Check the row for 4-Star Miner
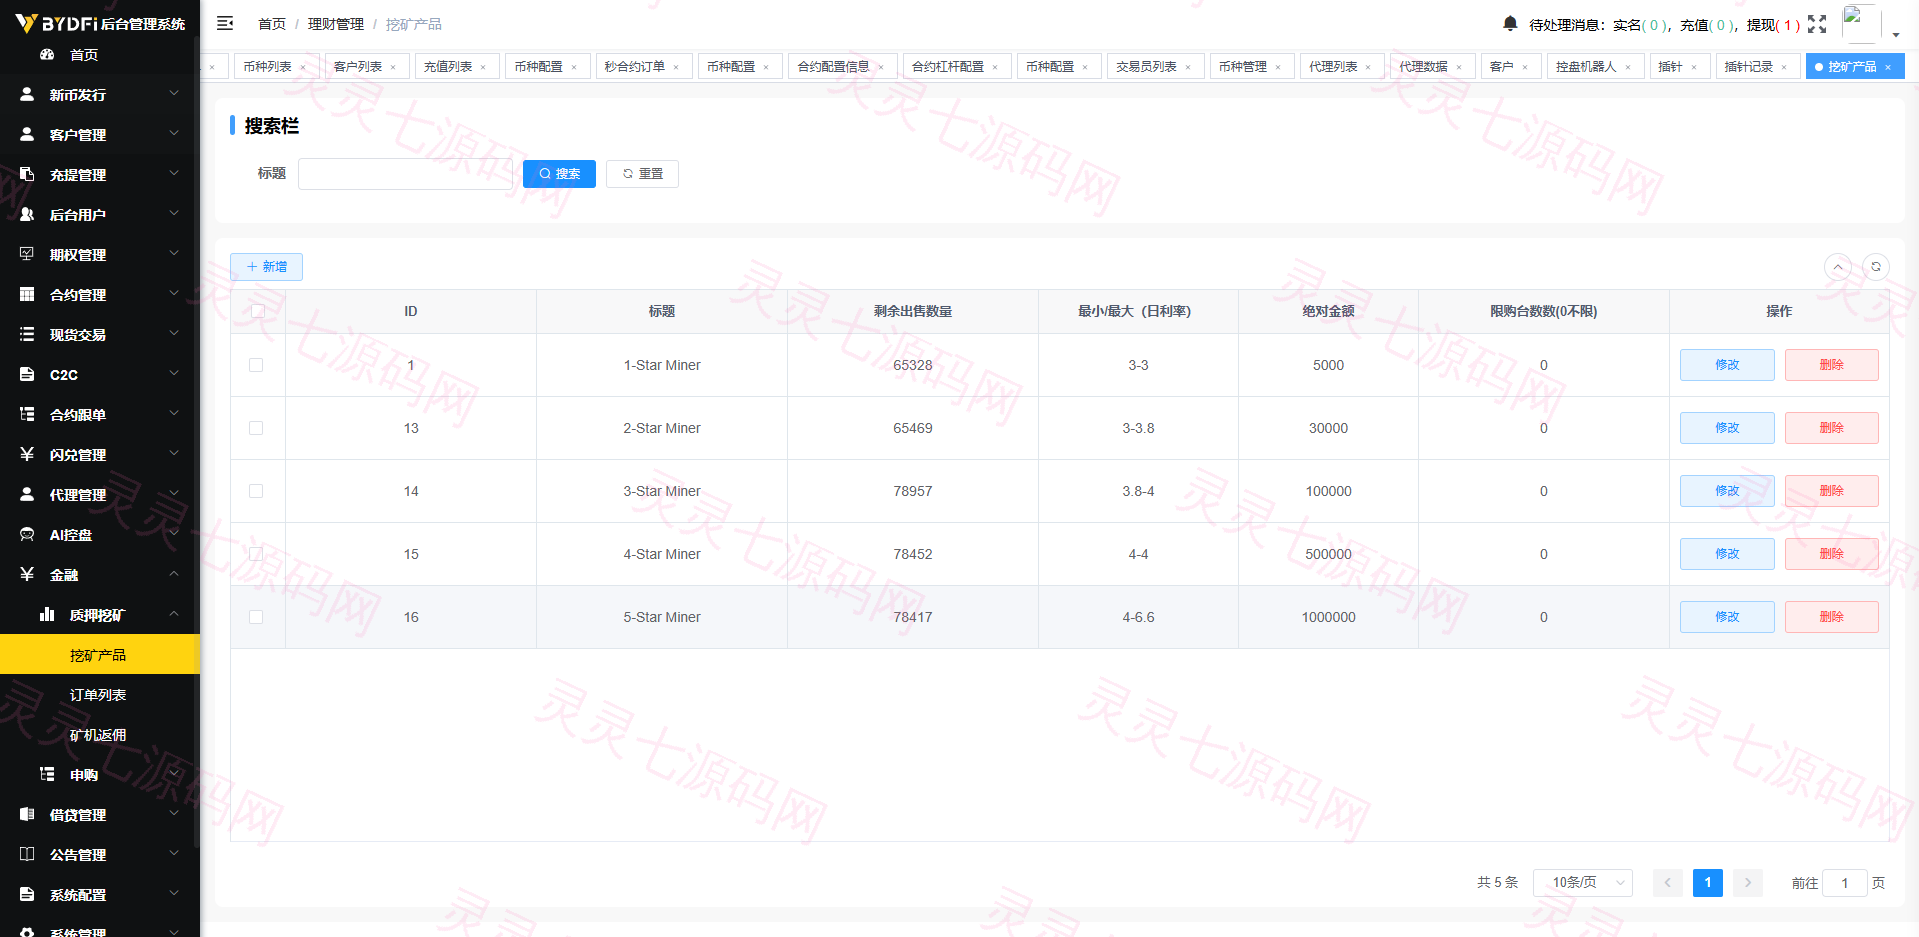This screenshot has width=1919, height=937. pos(256,554)
